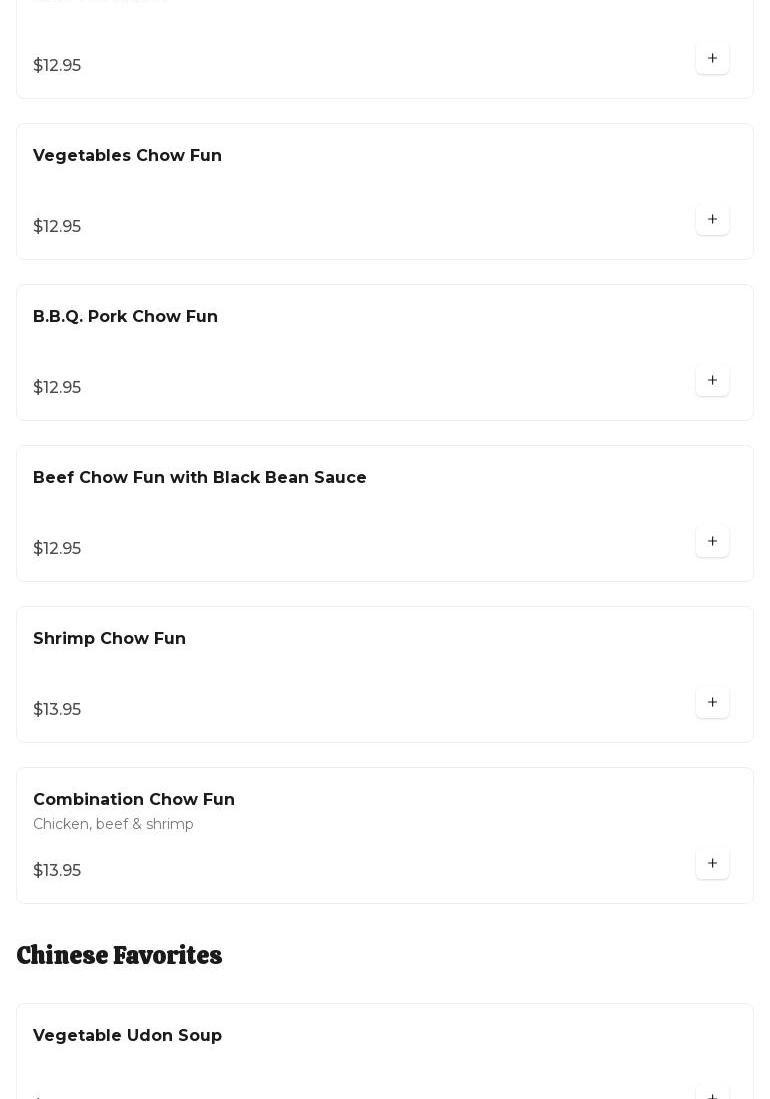Add Shrimp Chow Fun using plus icon

(x=712, y=703)
